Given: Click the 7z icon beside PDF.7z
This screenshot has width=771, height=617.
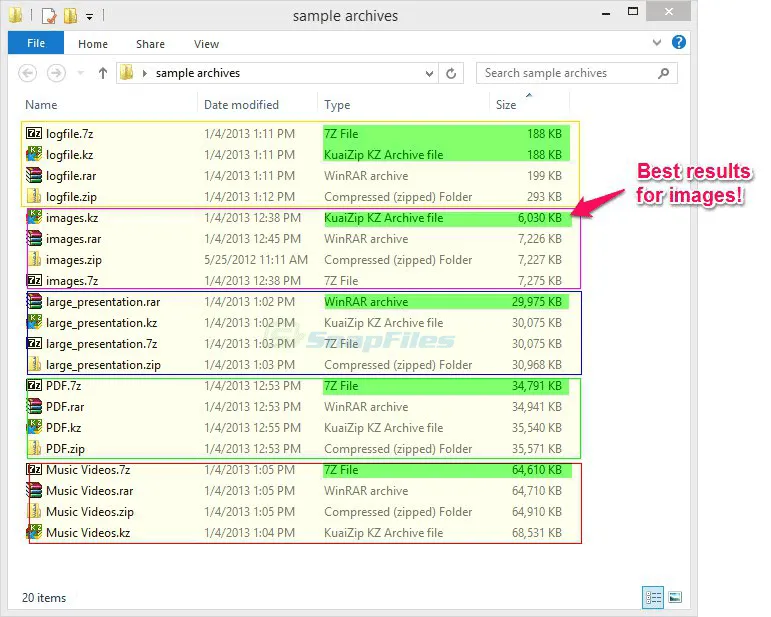Looking at the screenshot, I should [x=34, y=385].
